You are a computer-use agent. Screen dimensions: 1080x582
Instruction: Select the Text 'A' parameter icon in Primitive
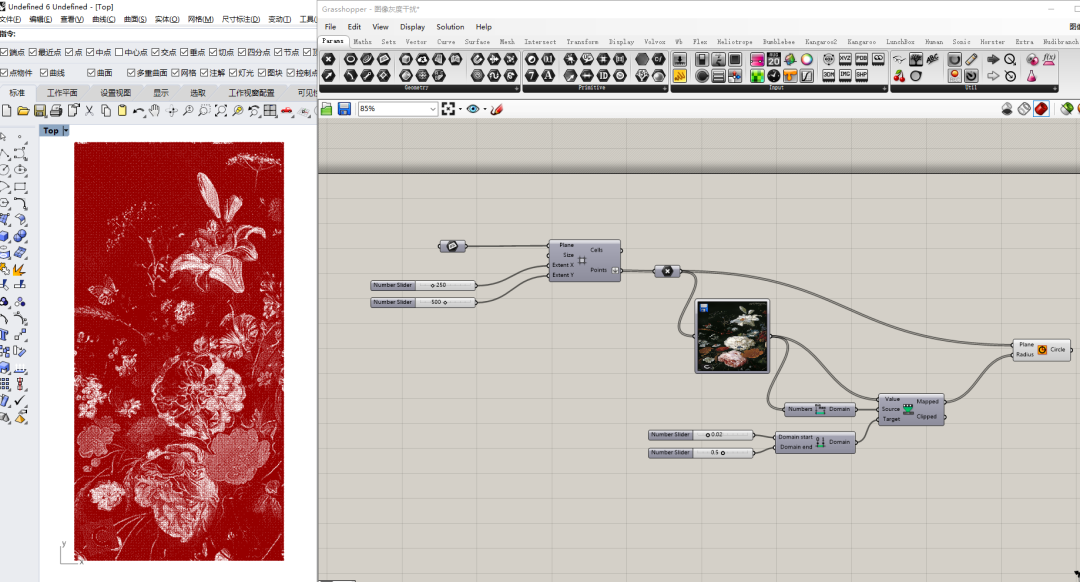548,75
